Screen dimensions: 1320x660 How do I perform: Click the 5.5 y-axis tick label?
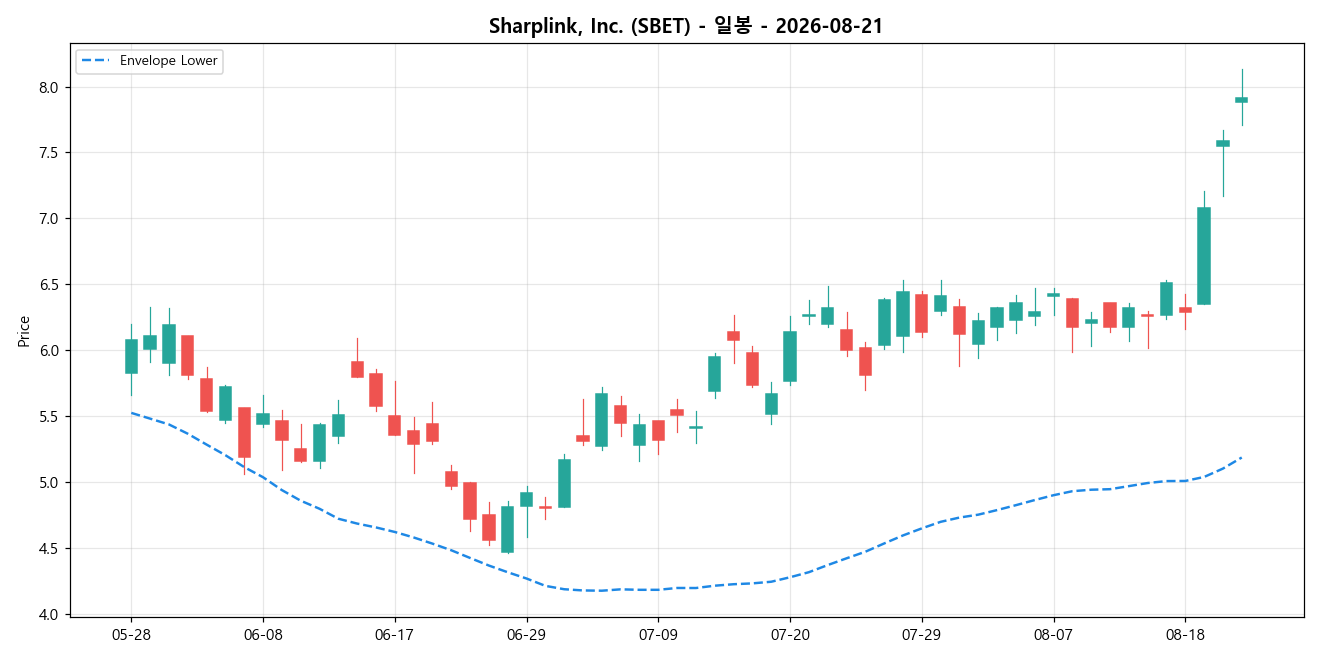coord(50,417)
